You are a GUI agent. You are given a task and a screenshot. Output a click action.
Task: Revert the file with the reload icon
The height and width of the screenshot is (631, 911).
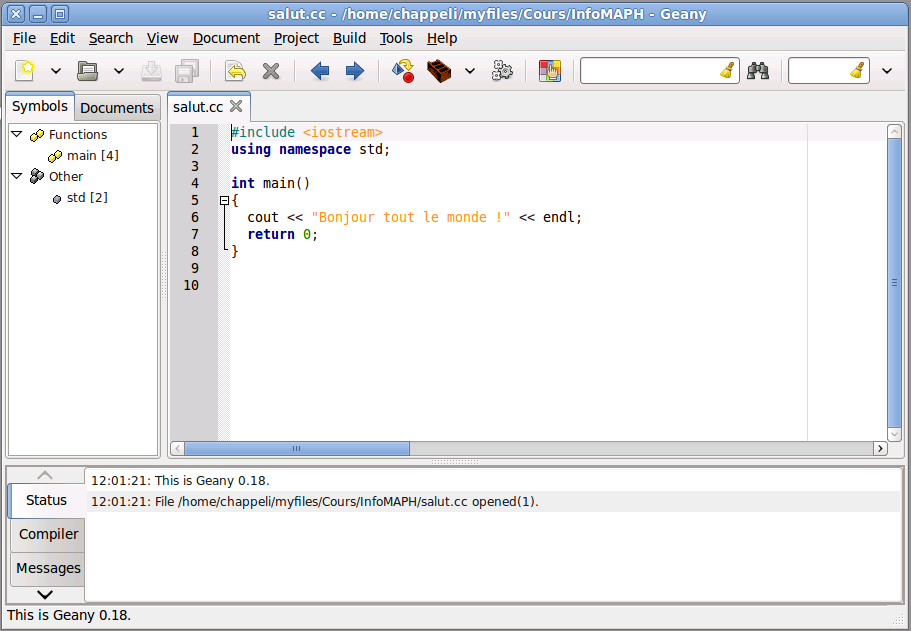point(235,71)
